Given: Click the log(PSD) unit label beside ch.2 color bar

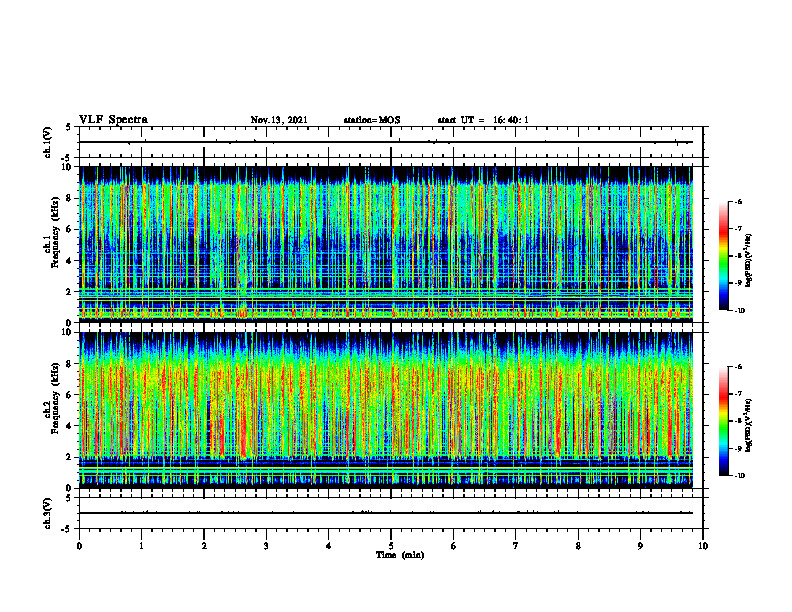Looking at the screenshot, I should click(x=749, y=425).
